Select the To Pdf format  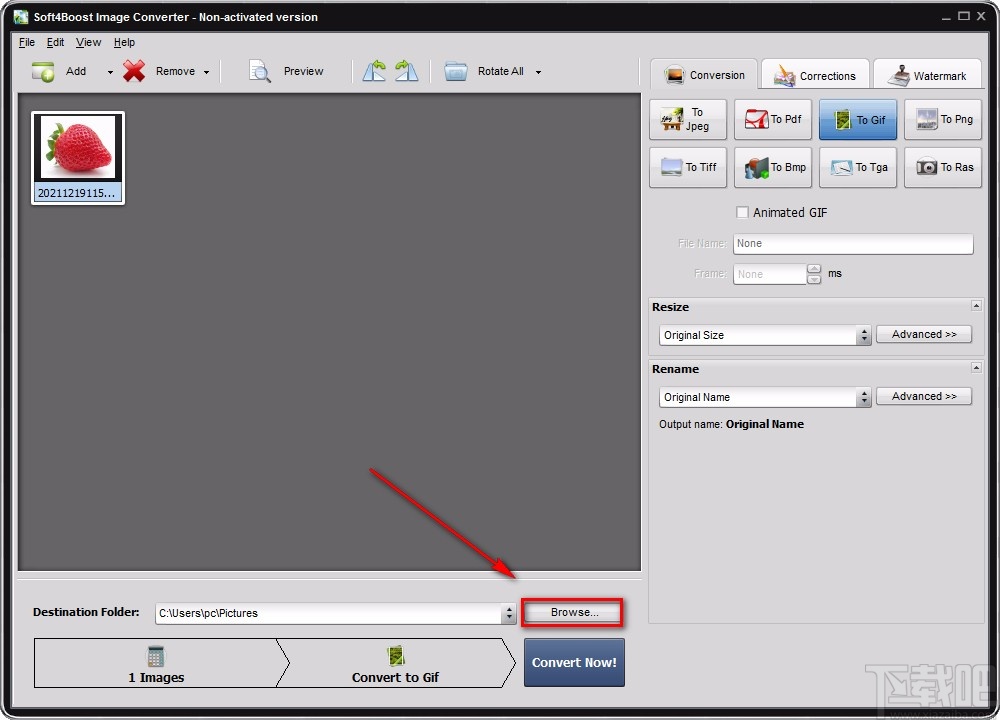[773, 119]
